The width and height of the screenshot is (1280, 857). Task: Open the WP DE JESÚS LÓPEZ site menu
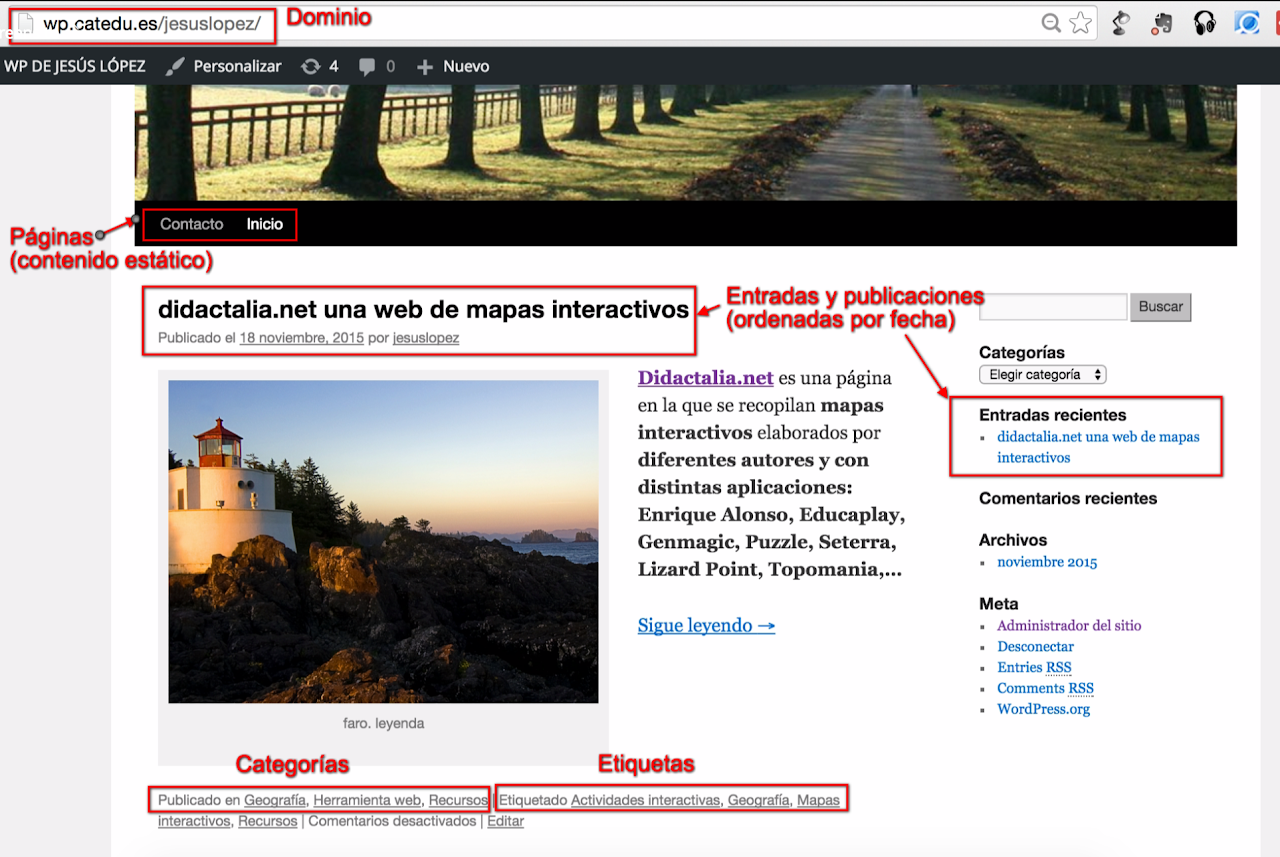click(75, 66)
